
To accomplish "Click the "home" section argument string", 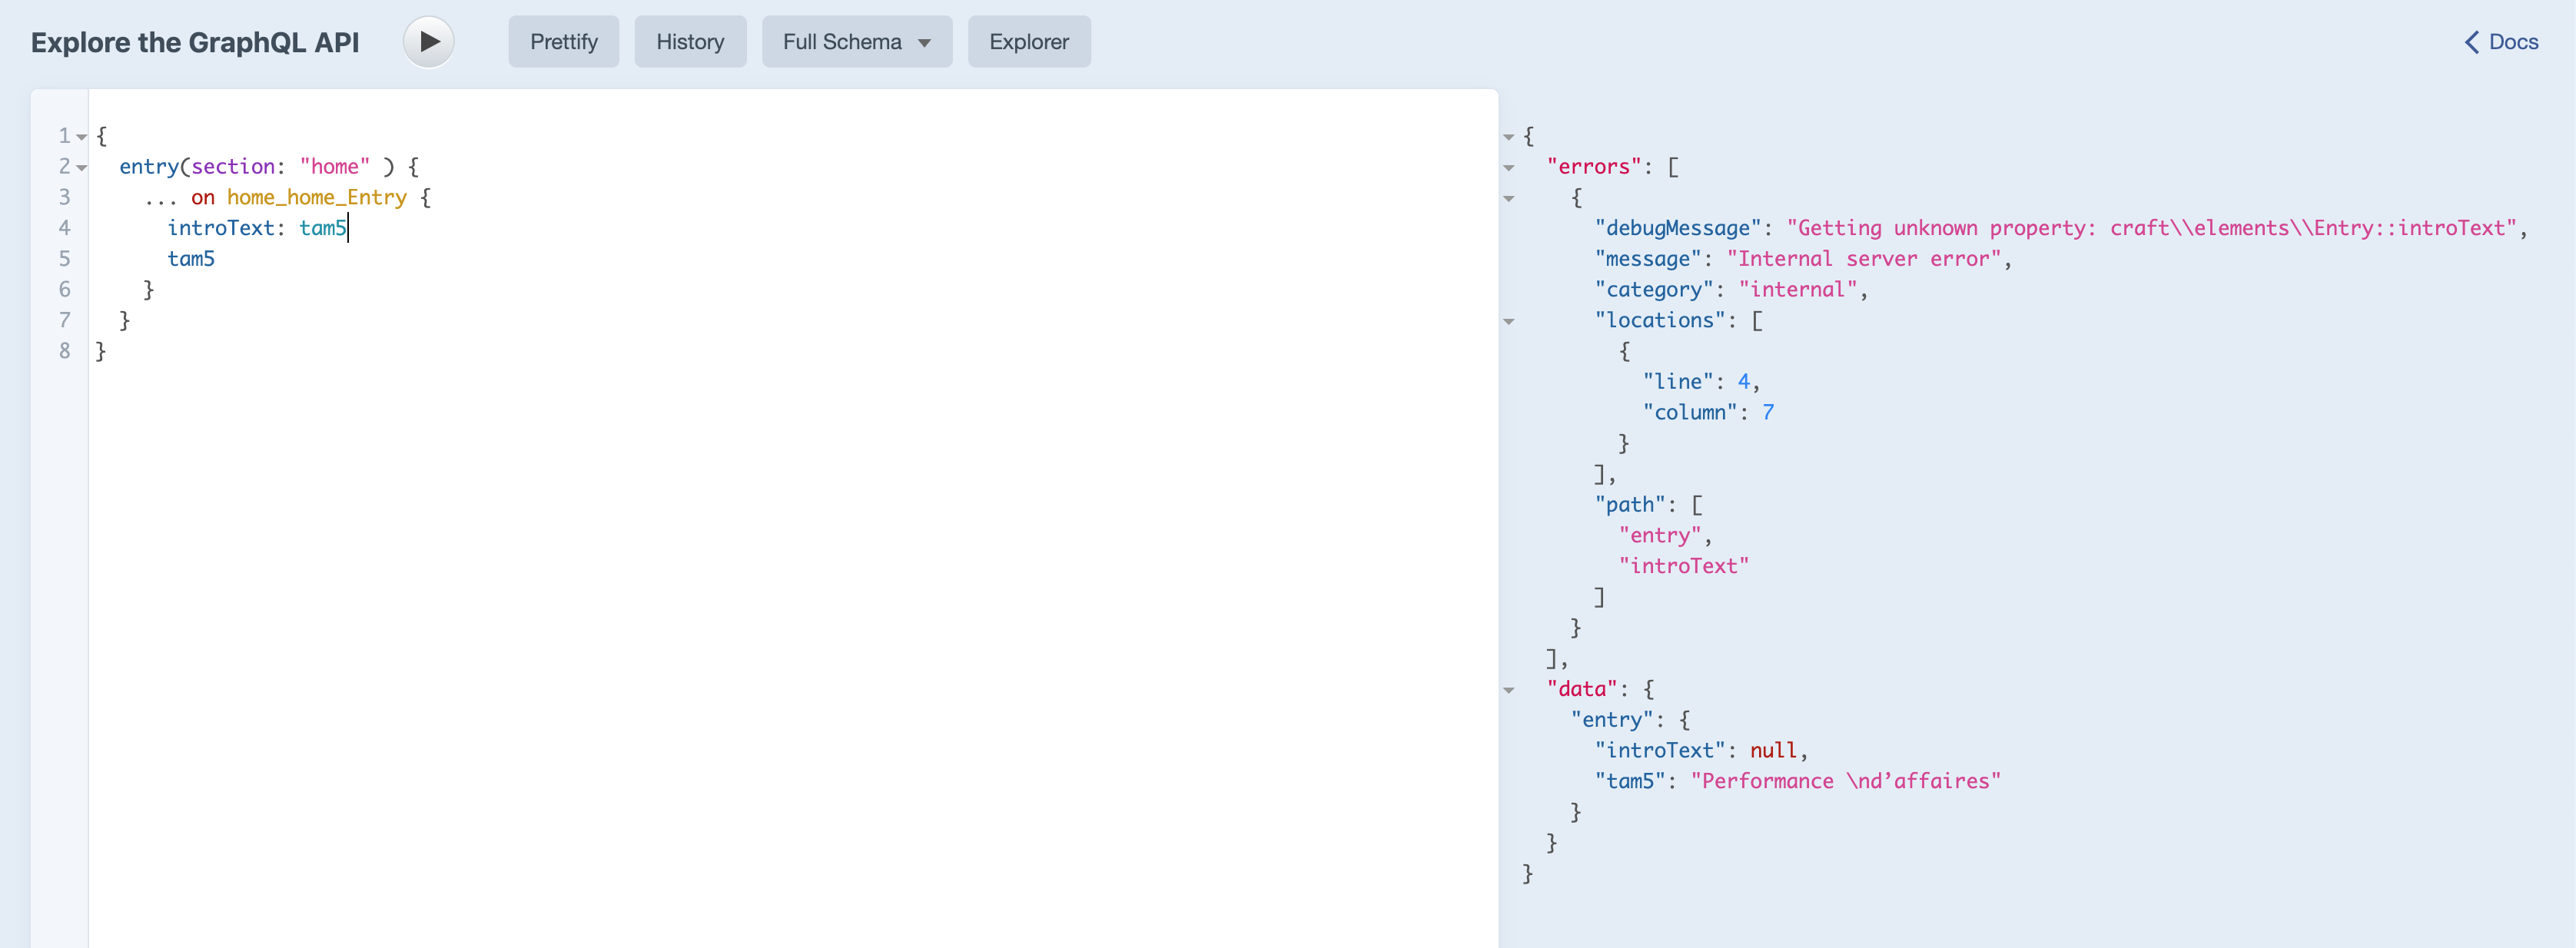I will tap(334, 167).
